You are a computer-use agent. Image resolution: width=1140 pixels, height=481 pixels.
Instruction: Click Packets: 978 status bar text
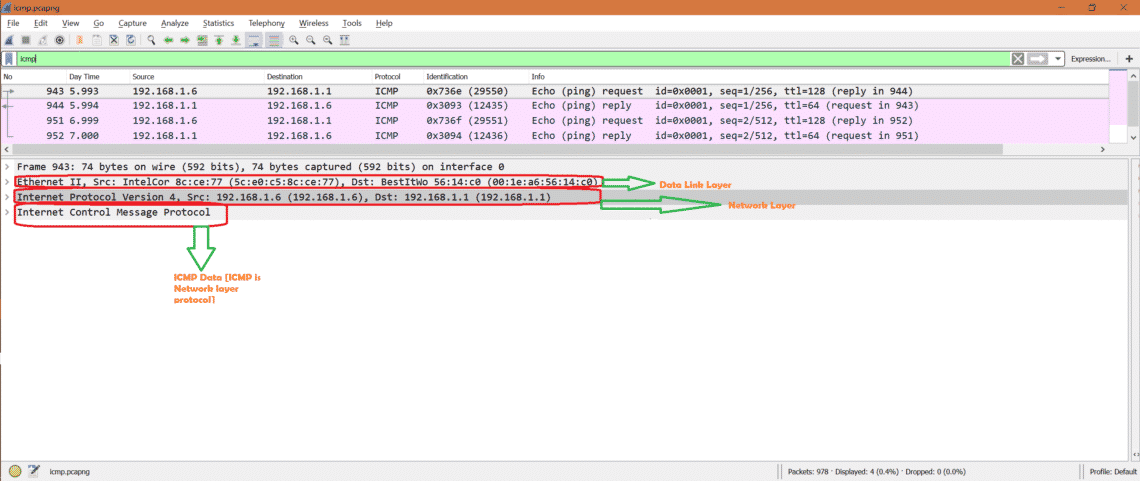click(x=809, y=471)
